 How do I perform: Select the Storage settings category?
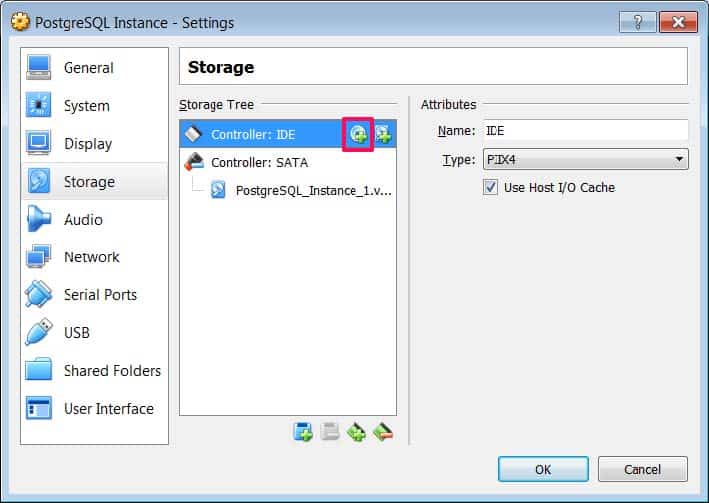95,181
